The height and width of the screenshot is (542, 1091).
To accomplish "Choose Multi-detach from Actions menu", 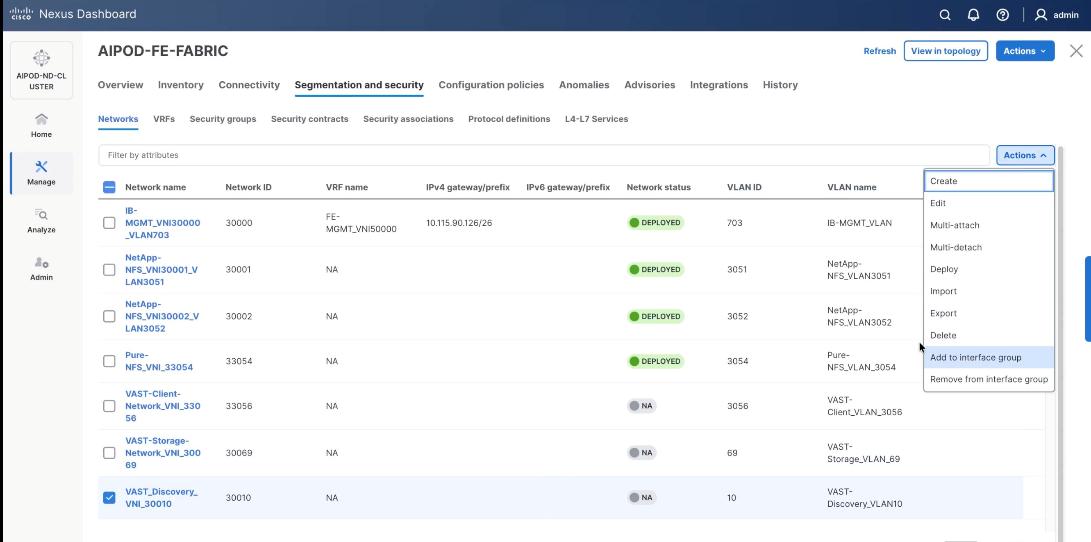I will [989, 247].
